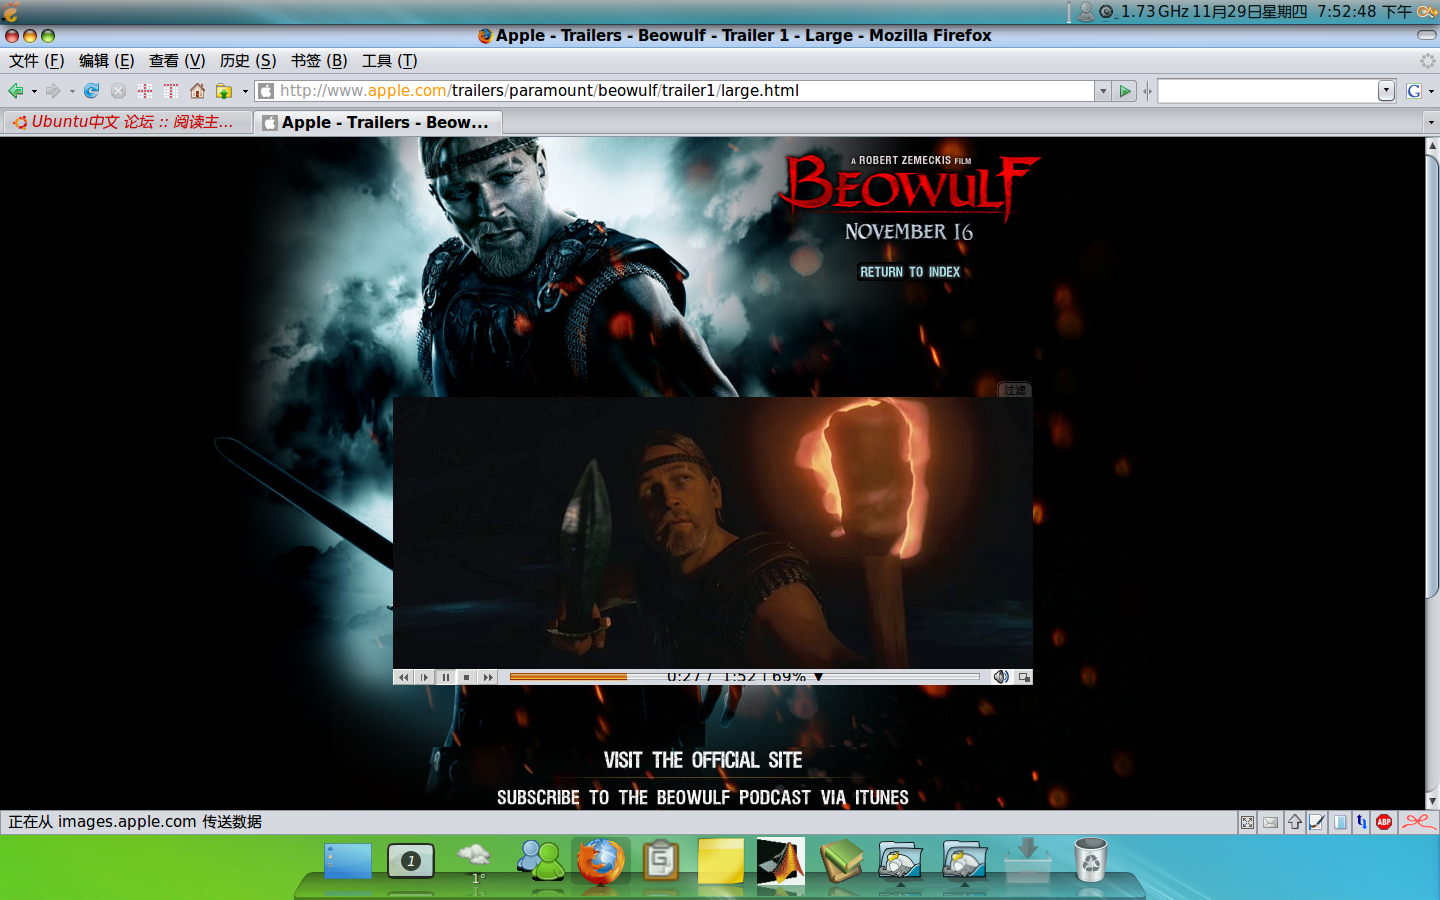The width and height of the screenshot is (1440, 900).
Task: Toggle fullscreen in the video player
Action: pos(1024,677)
